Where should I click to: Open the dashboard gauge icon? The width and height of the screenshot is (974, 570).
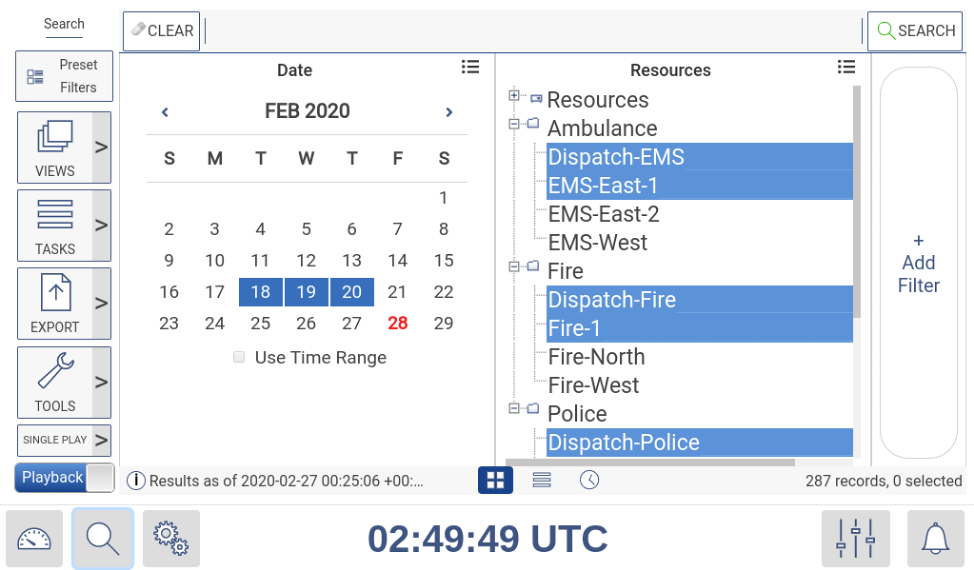point(34,539)
